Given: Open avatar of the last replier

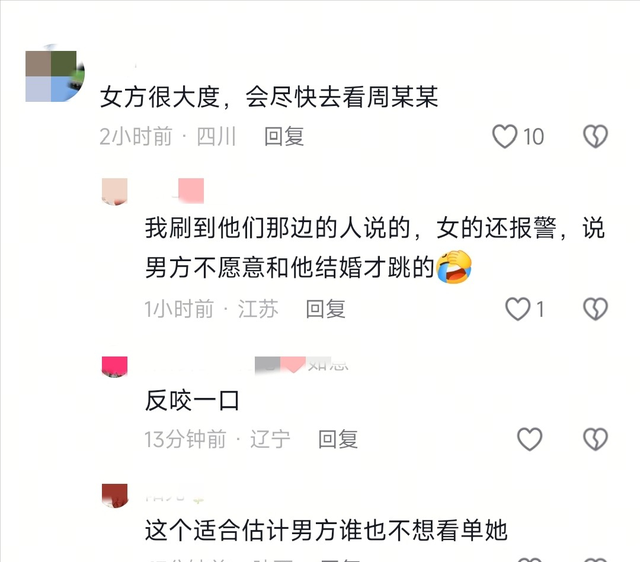Looking at the screenshot, I should coord(115,495).
